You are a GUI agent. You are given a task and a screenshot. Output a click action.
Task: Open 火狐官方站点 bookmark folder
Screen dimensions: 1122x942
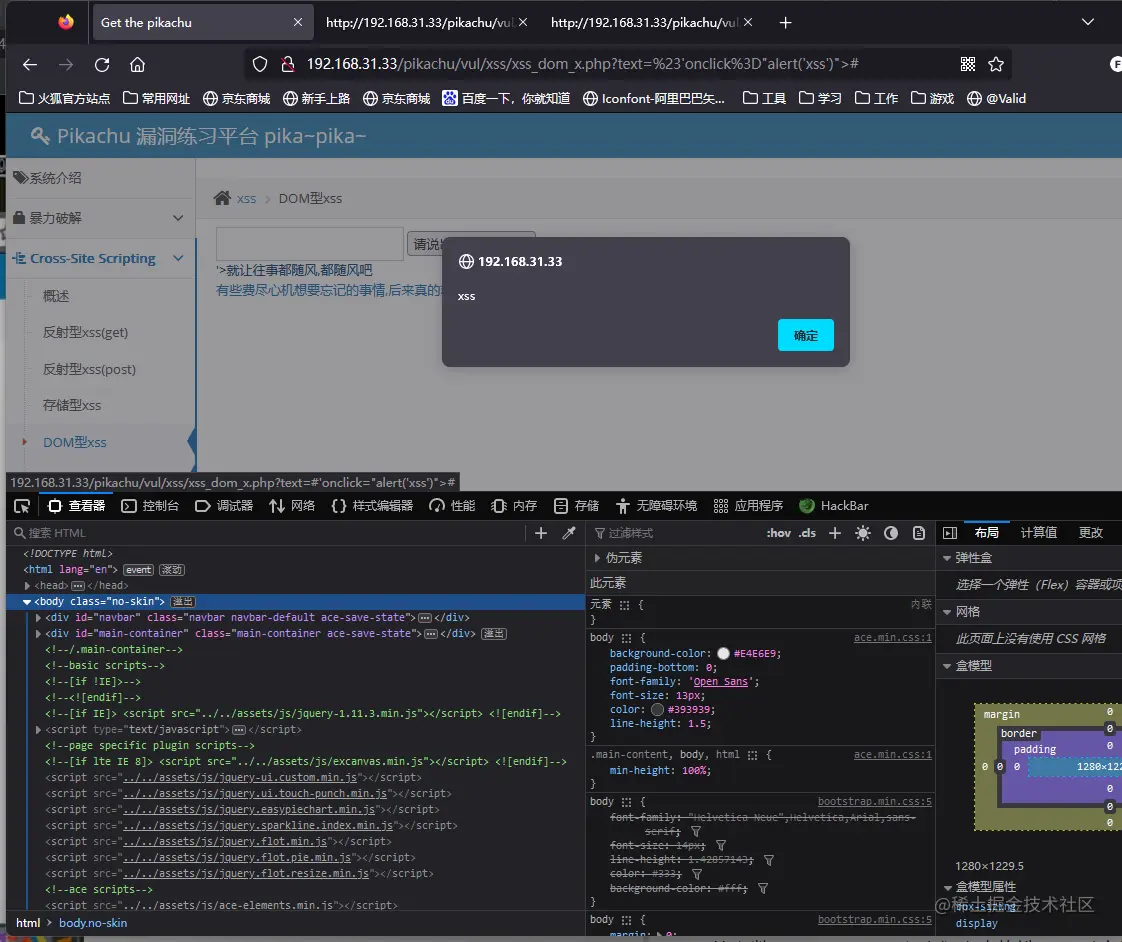(64, 98)
